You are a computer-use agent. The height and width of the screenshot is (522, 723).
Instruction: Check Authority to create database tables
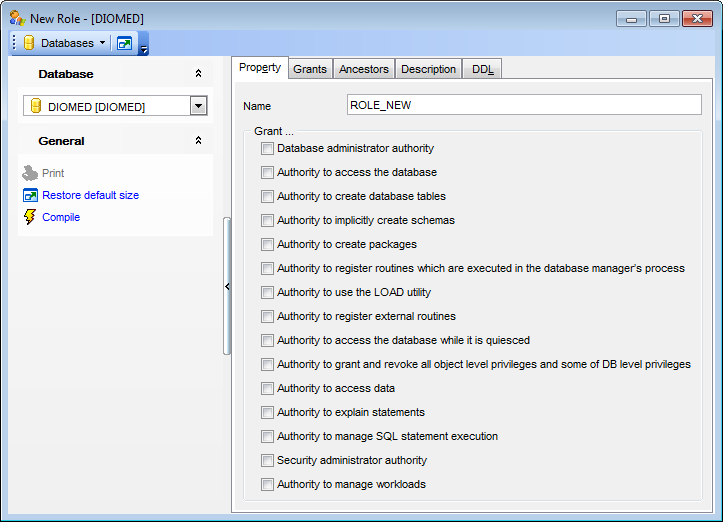tap(267, 196)
